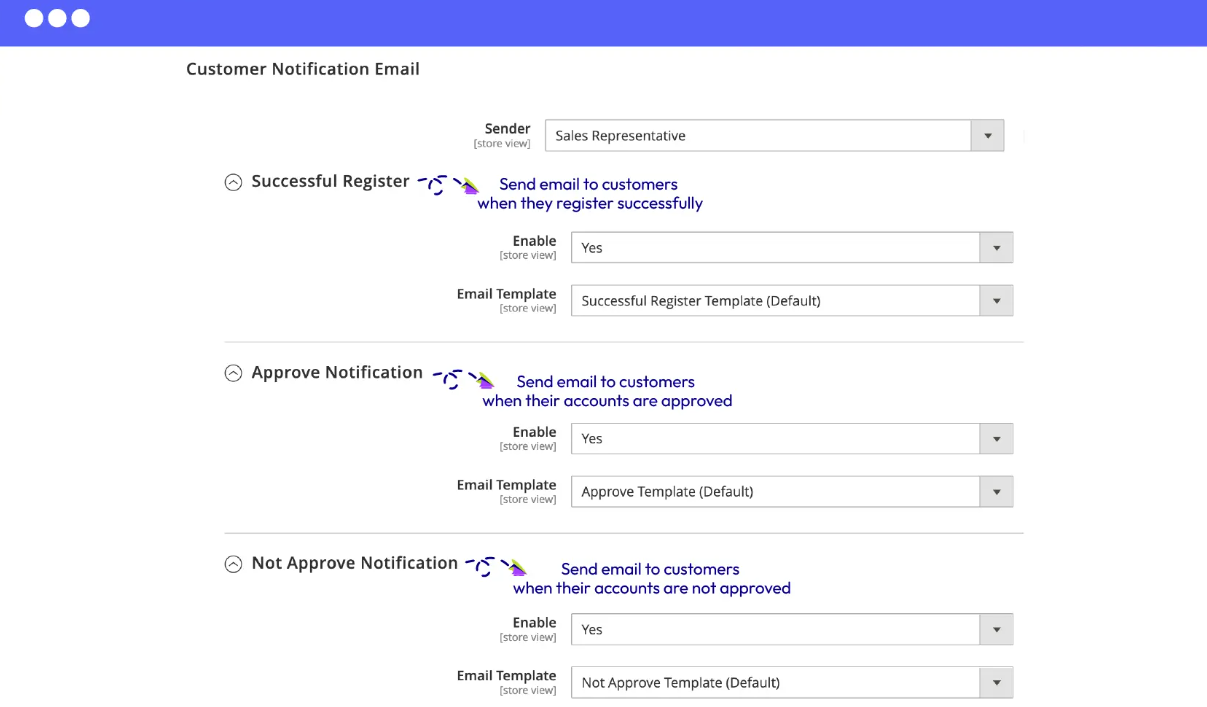Click arrow of Not Approve Enable dropdown
1207x707 pixels.
click(x=996, y=630)
